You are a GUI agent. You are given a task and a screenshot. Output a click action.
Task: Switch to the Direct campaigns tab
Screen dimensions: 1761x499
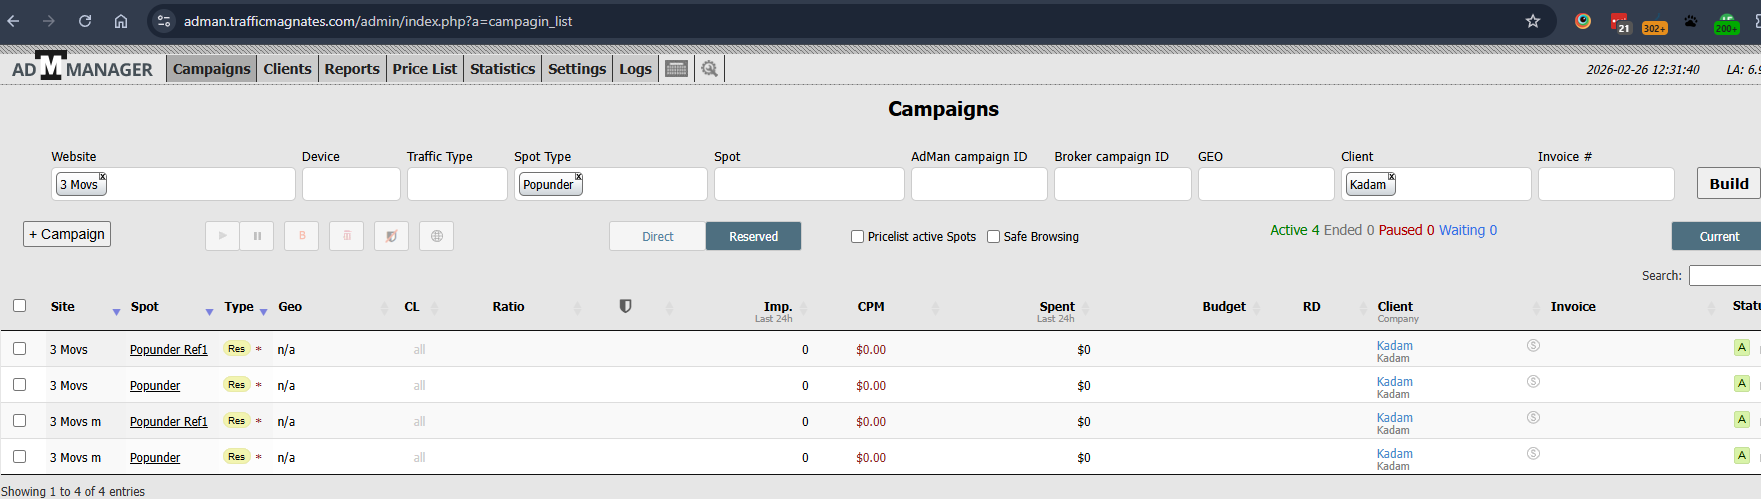657,236
